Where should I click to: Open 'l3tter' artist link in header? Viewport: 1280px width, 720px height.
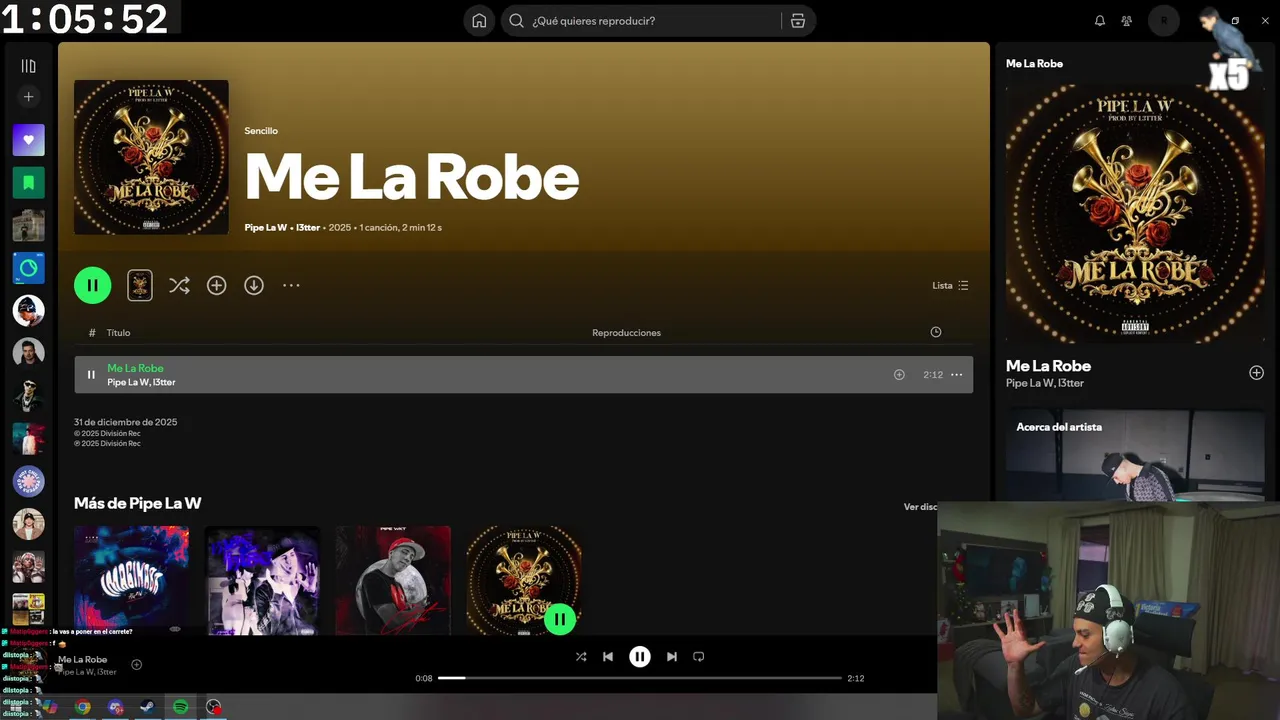tap(308, 228)
